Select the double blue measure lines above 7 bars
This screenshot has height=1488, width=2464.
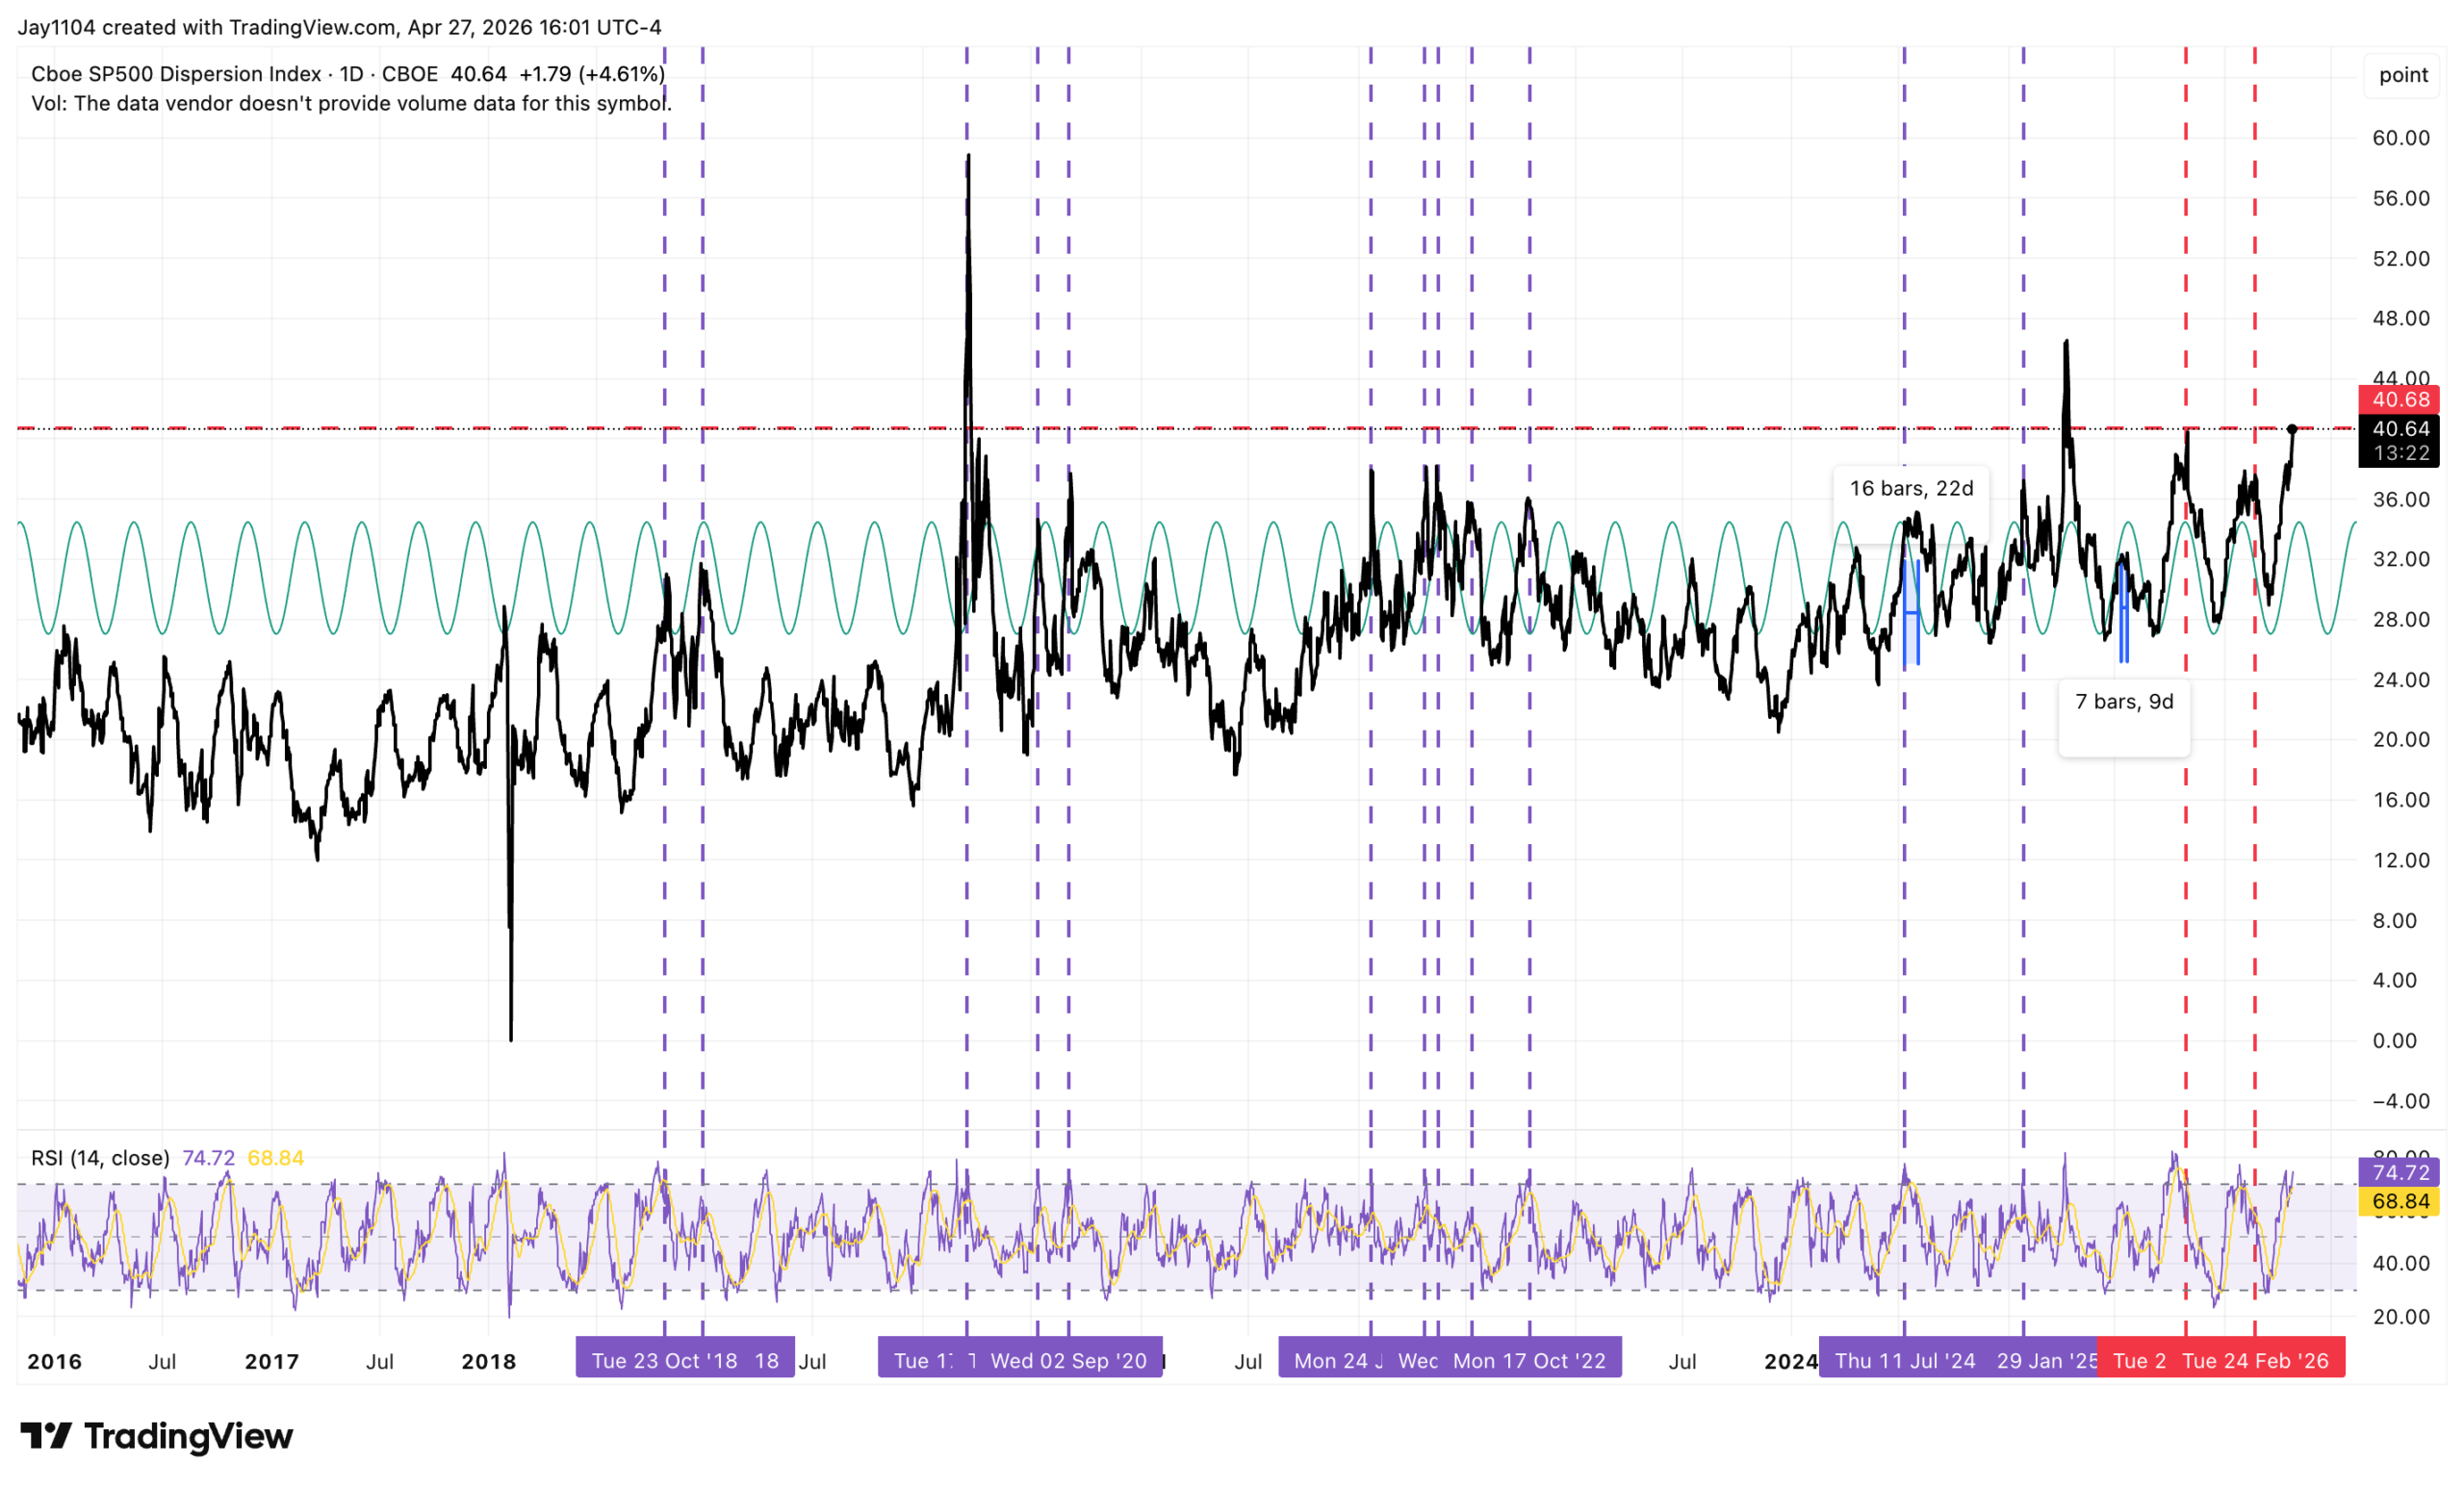pyautogui.click(x=2123, y=612)
